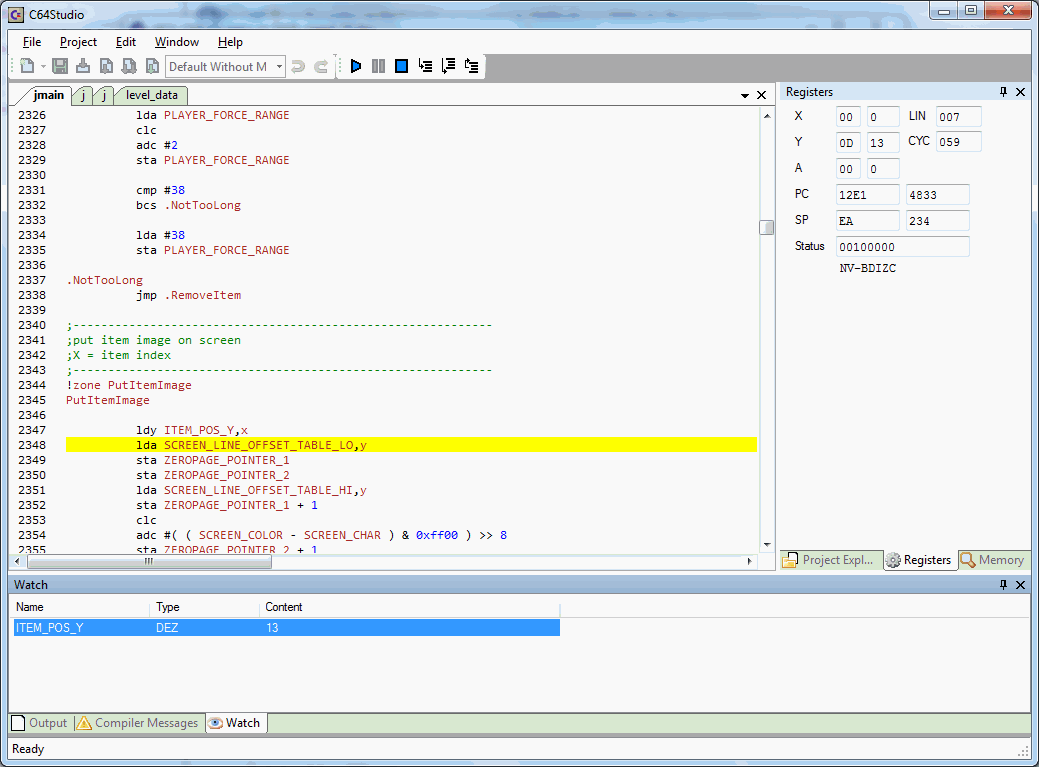Click the Step Out debugger icon
Viewport: 1039px width, 767px height.
pos(471,66)
